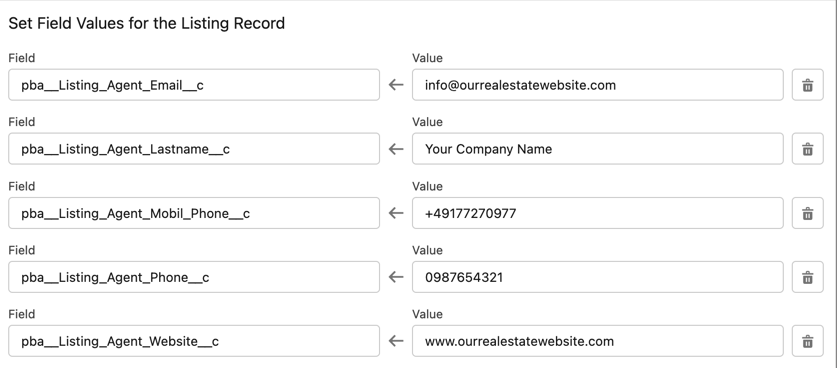Click the arrow beside the Agent_Phone field

[396, 277]
